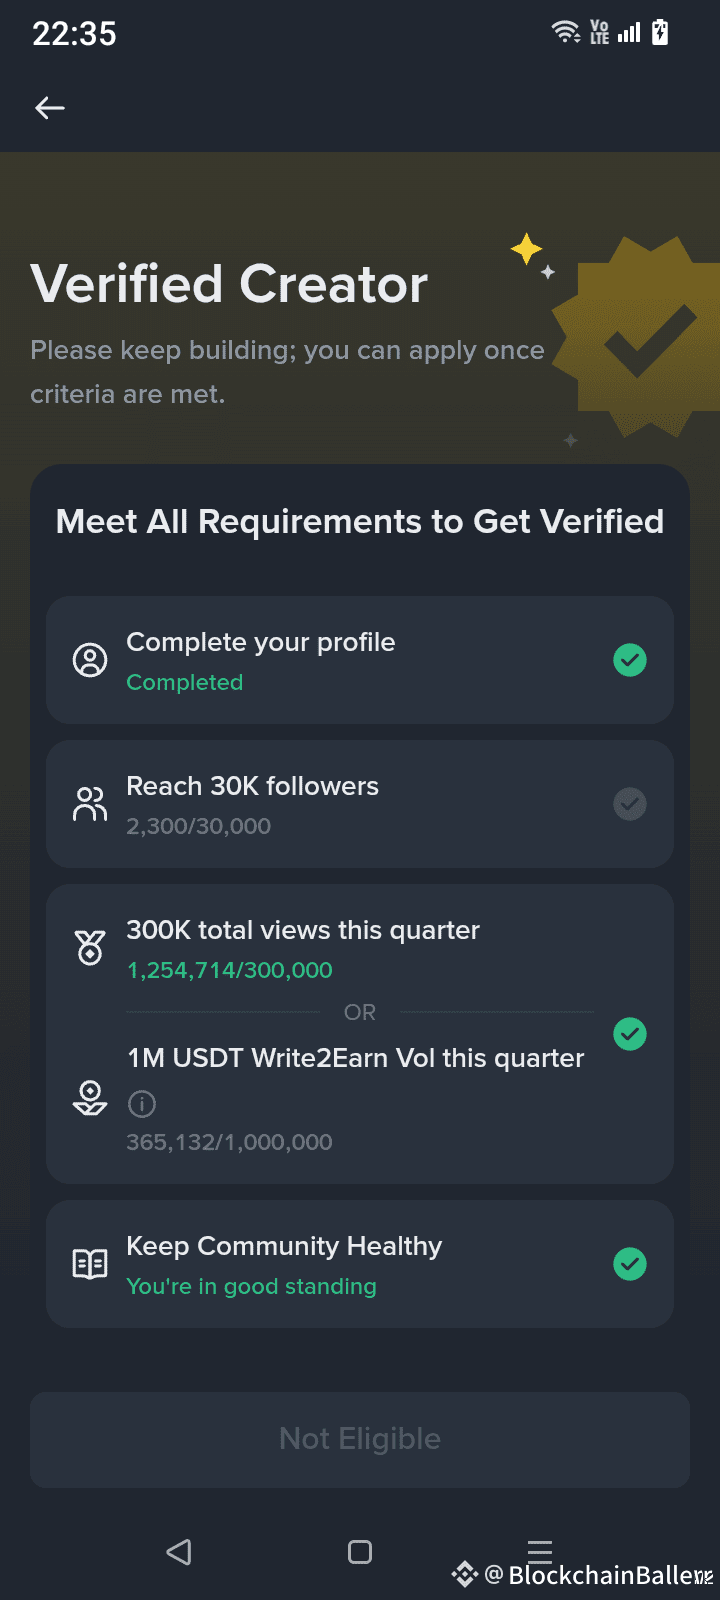Screen dimensions: 720x1600
Task: Tap the back arrow icon
Action: coord(50,108)
